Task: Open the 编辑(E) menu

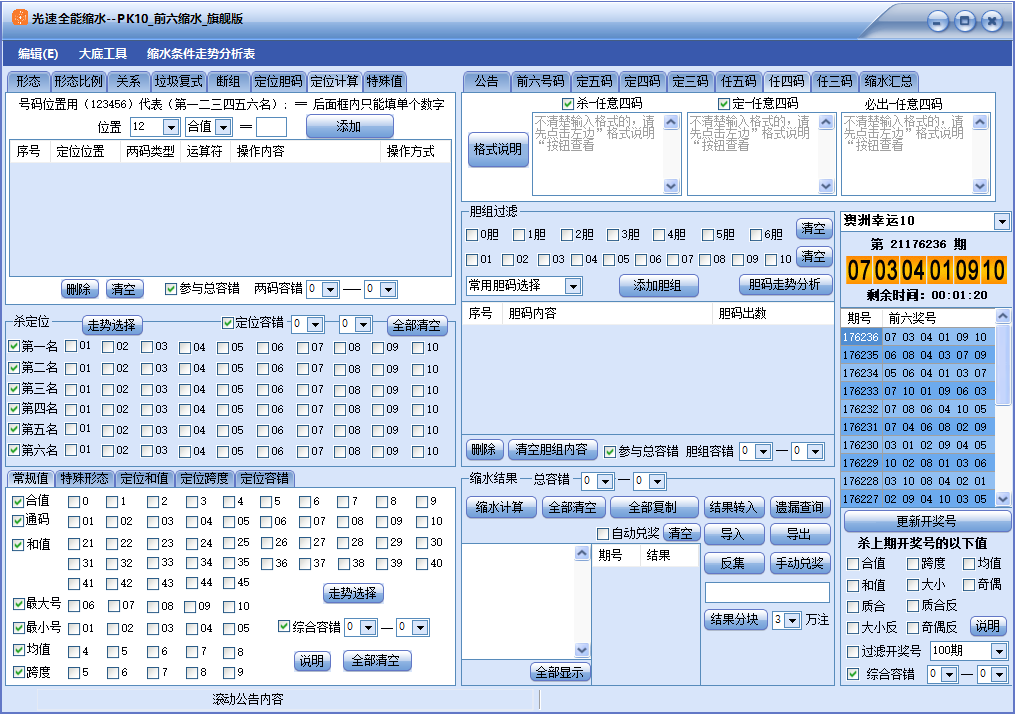Action: [38, 53]
